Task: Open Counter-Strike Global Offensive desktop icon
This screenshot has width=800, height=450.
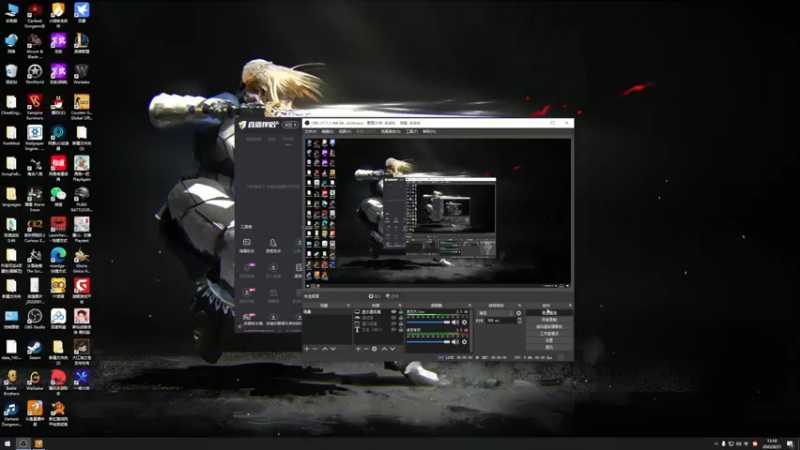Action: [82, 107]
